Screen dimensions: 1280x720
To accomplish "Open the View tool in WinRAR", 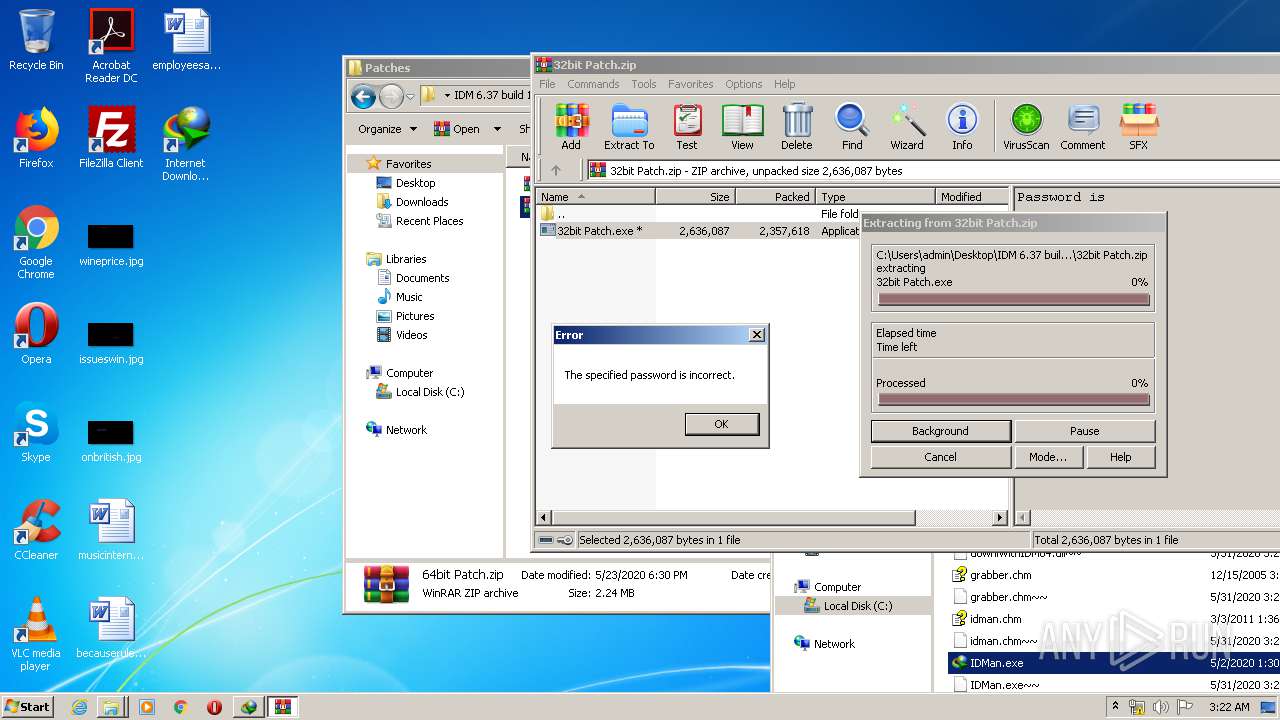I will (x=742, y=127).
